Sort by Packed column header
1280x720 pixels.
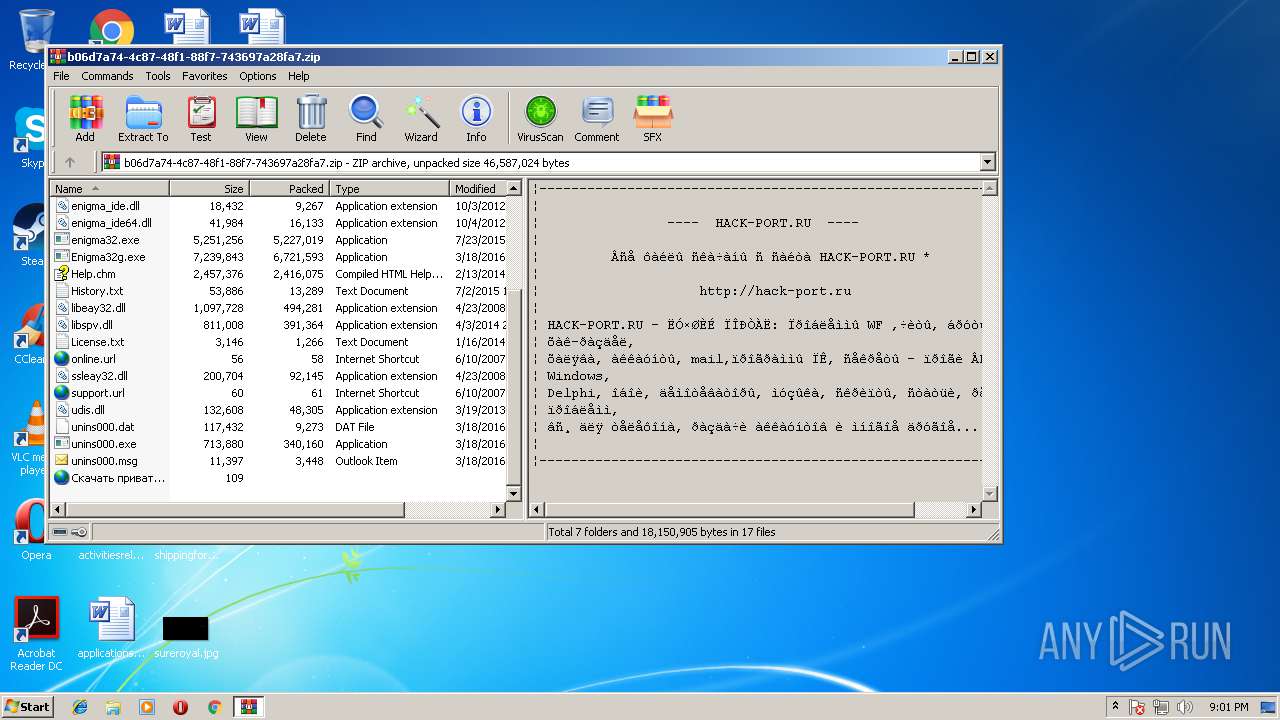[289, 188]
